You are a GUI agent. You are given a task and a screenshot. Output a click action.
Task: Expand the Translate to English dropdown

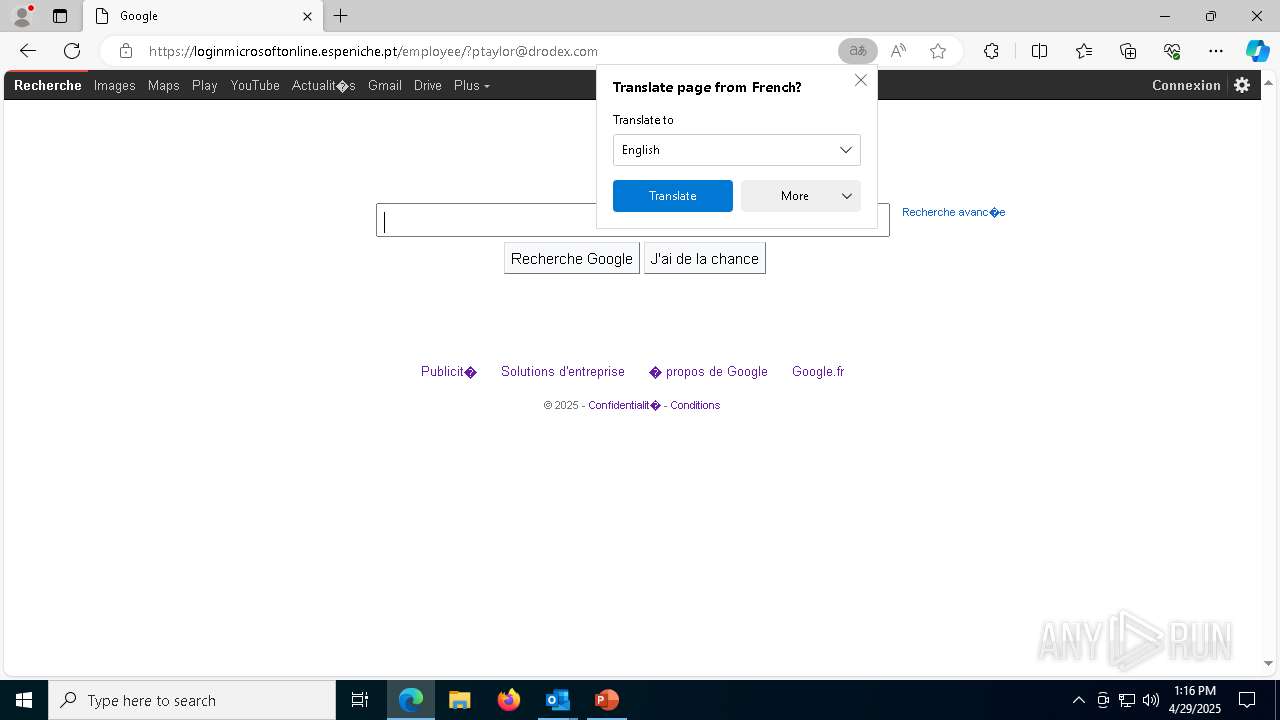pyautogui.click(x=736, y=150)
